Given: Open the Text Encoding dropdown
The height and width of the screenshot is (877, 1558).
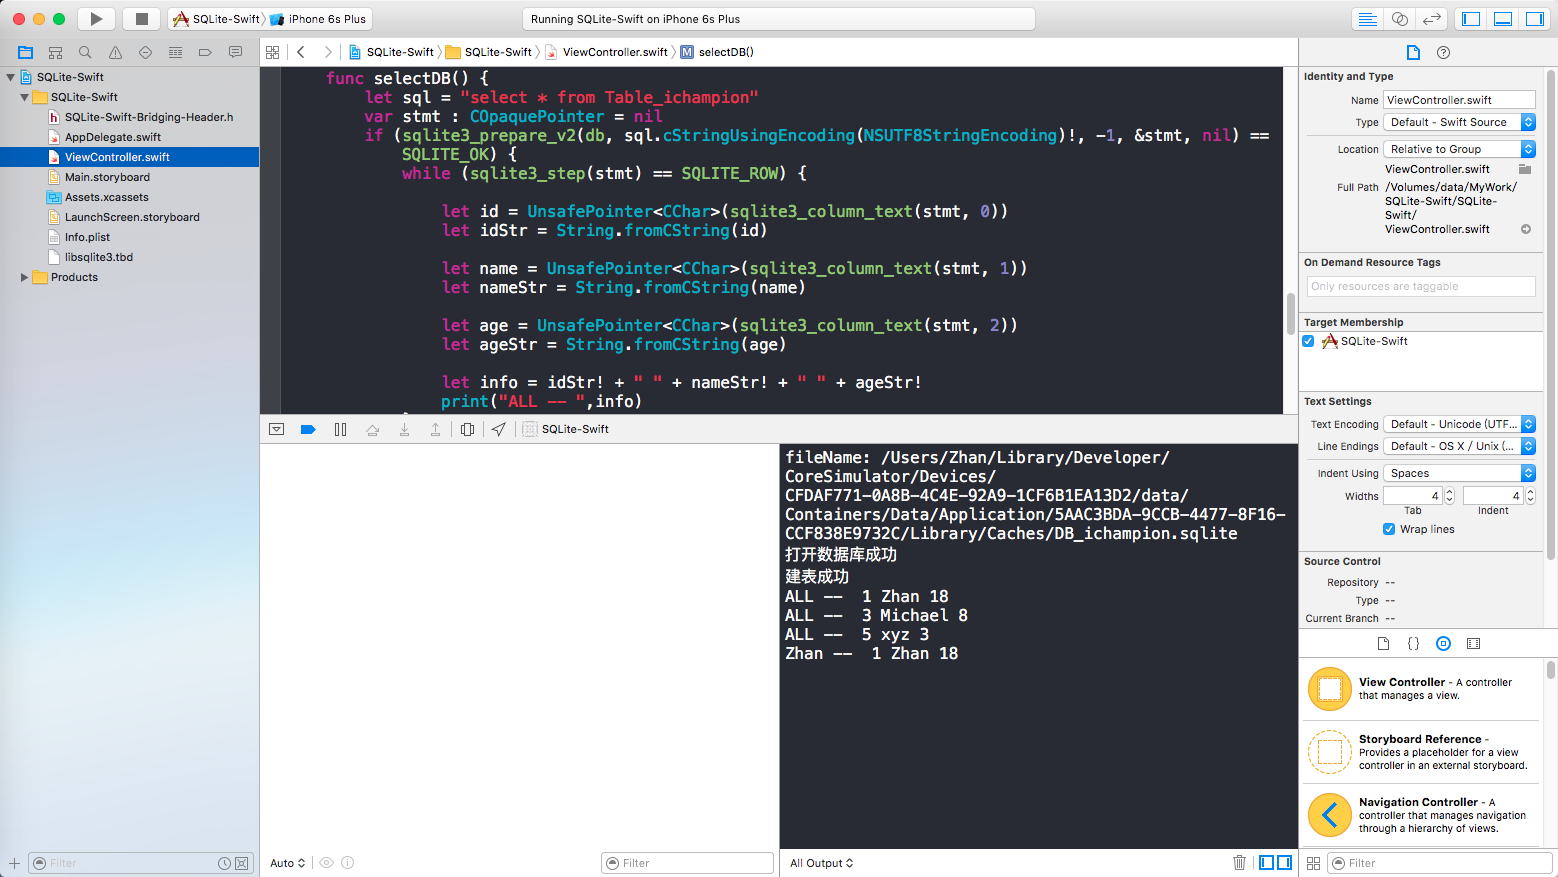Looking at the screenshot, I should pyautogui.click(x=1459, y=424).
